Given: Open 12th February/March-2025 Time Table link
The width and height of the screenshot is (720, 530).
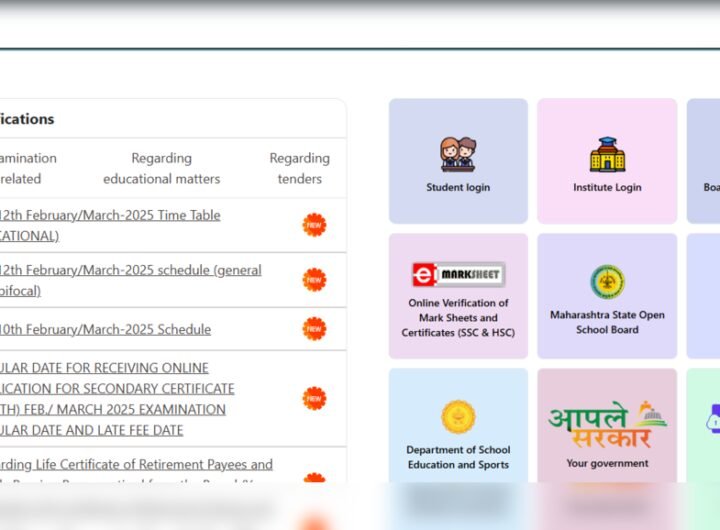Looking at the screenshot, I should click(110, 215).
